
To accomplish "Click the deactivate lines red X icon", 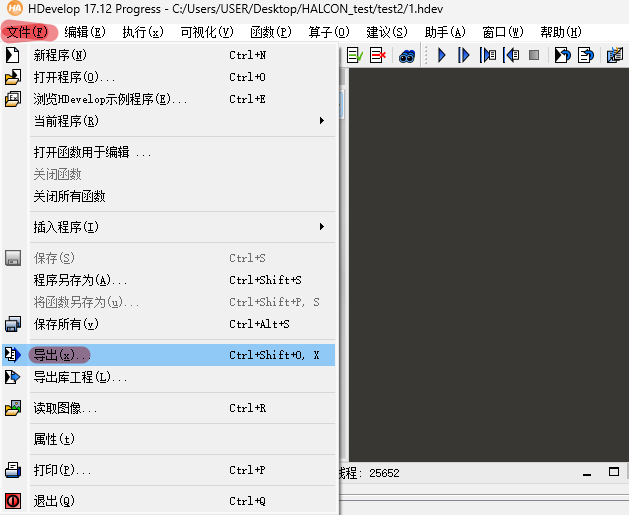I will pyautogui.click(x=378, y=55).
